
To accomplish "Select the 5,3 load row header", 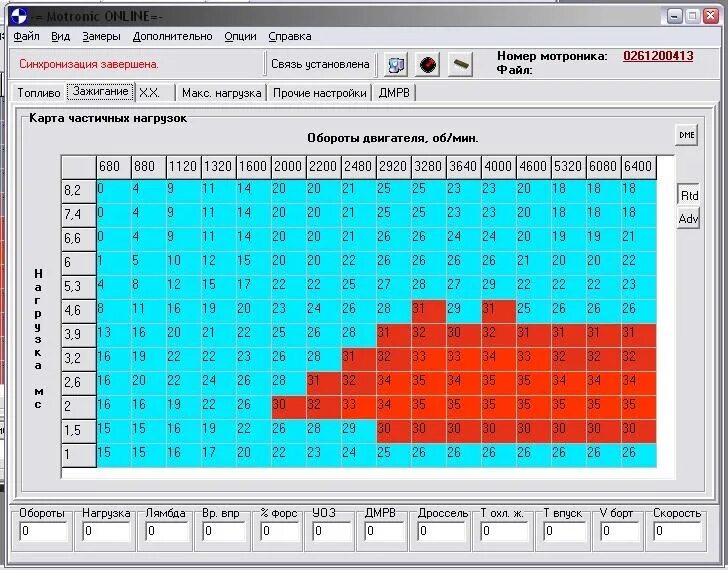I will tap(79, 286).
